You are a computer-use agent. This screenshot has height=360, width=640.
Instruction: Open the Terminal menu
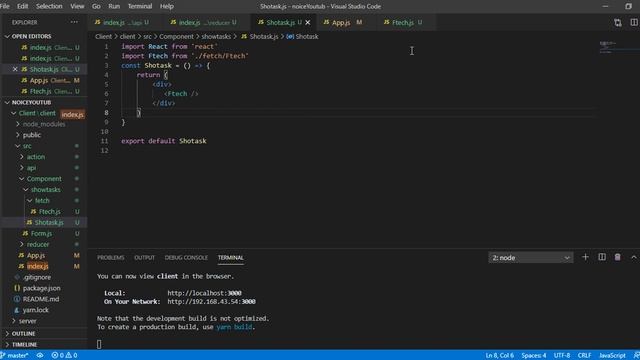pos(140,6)
